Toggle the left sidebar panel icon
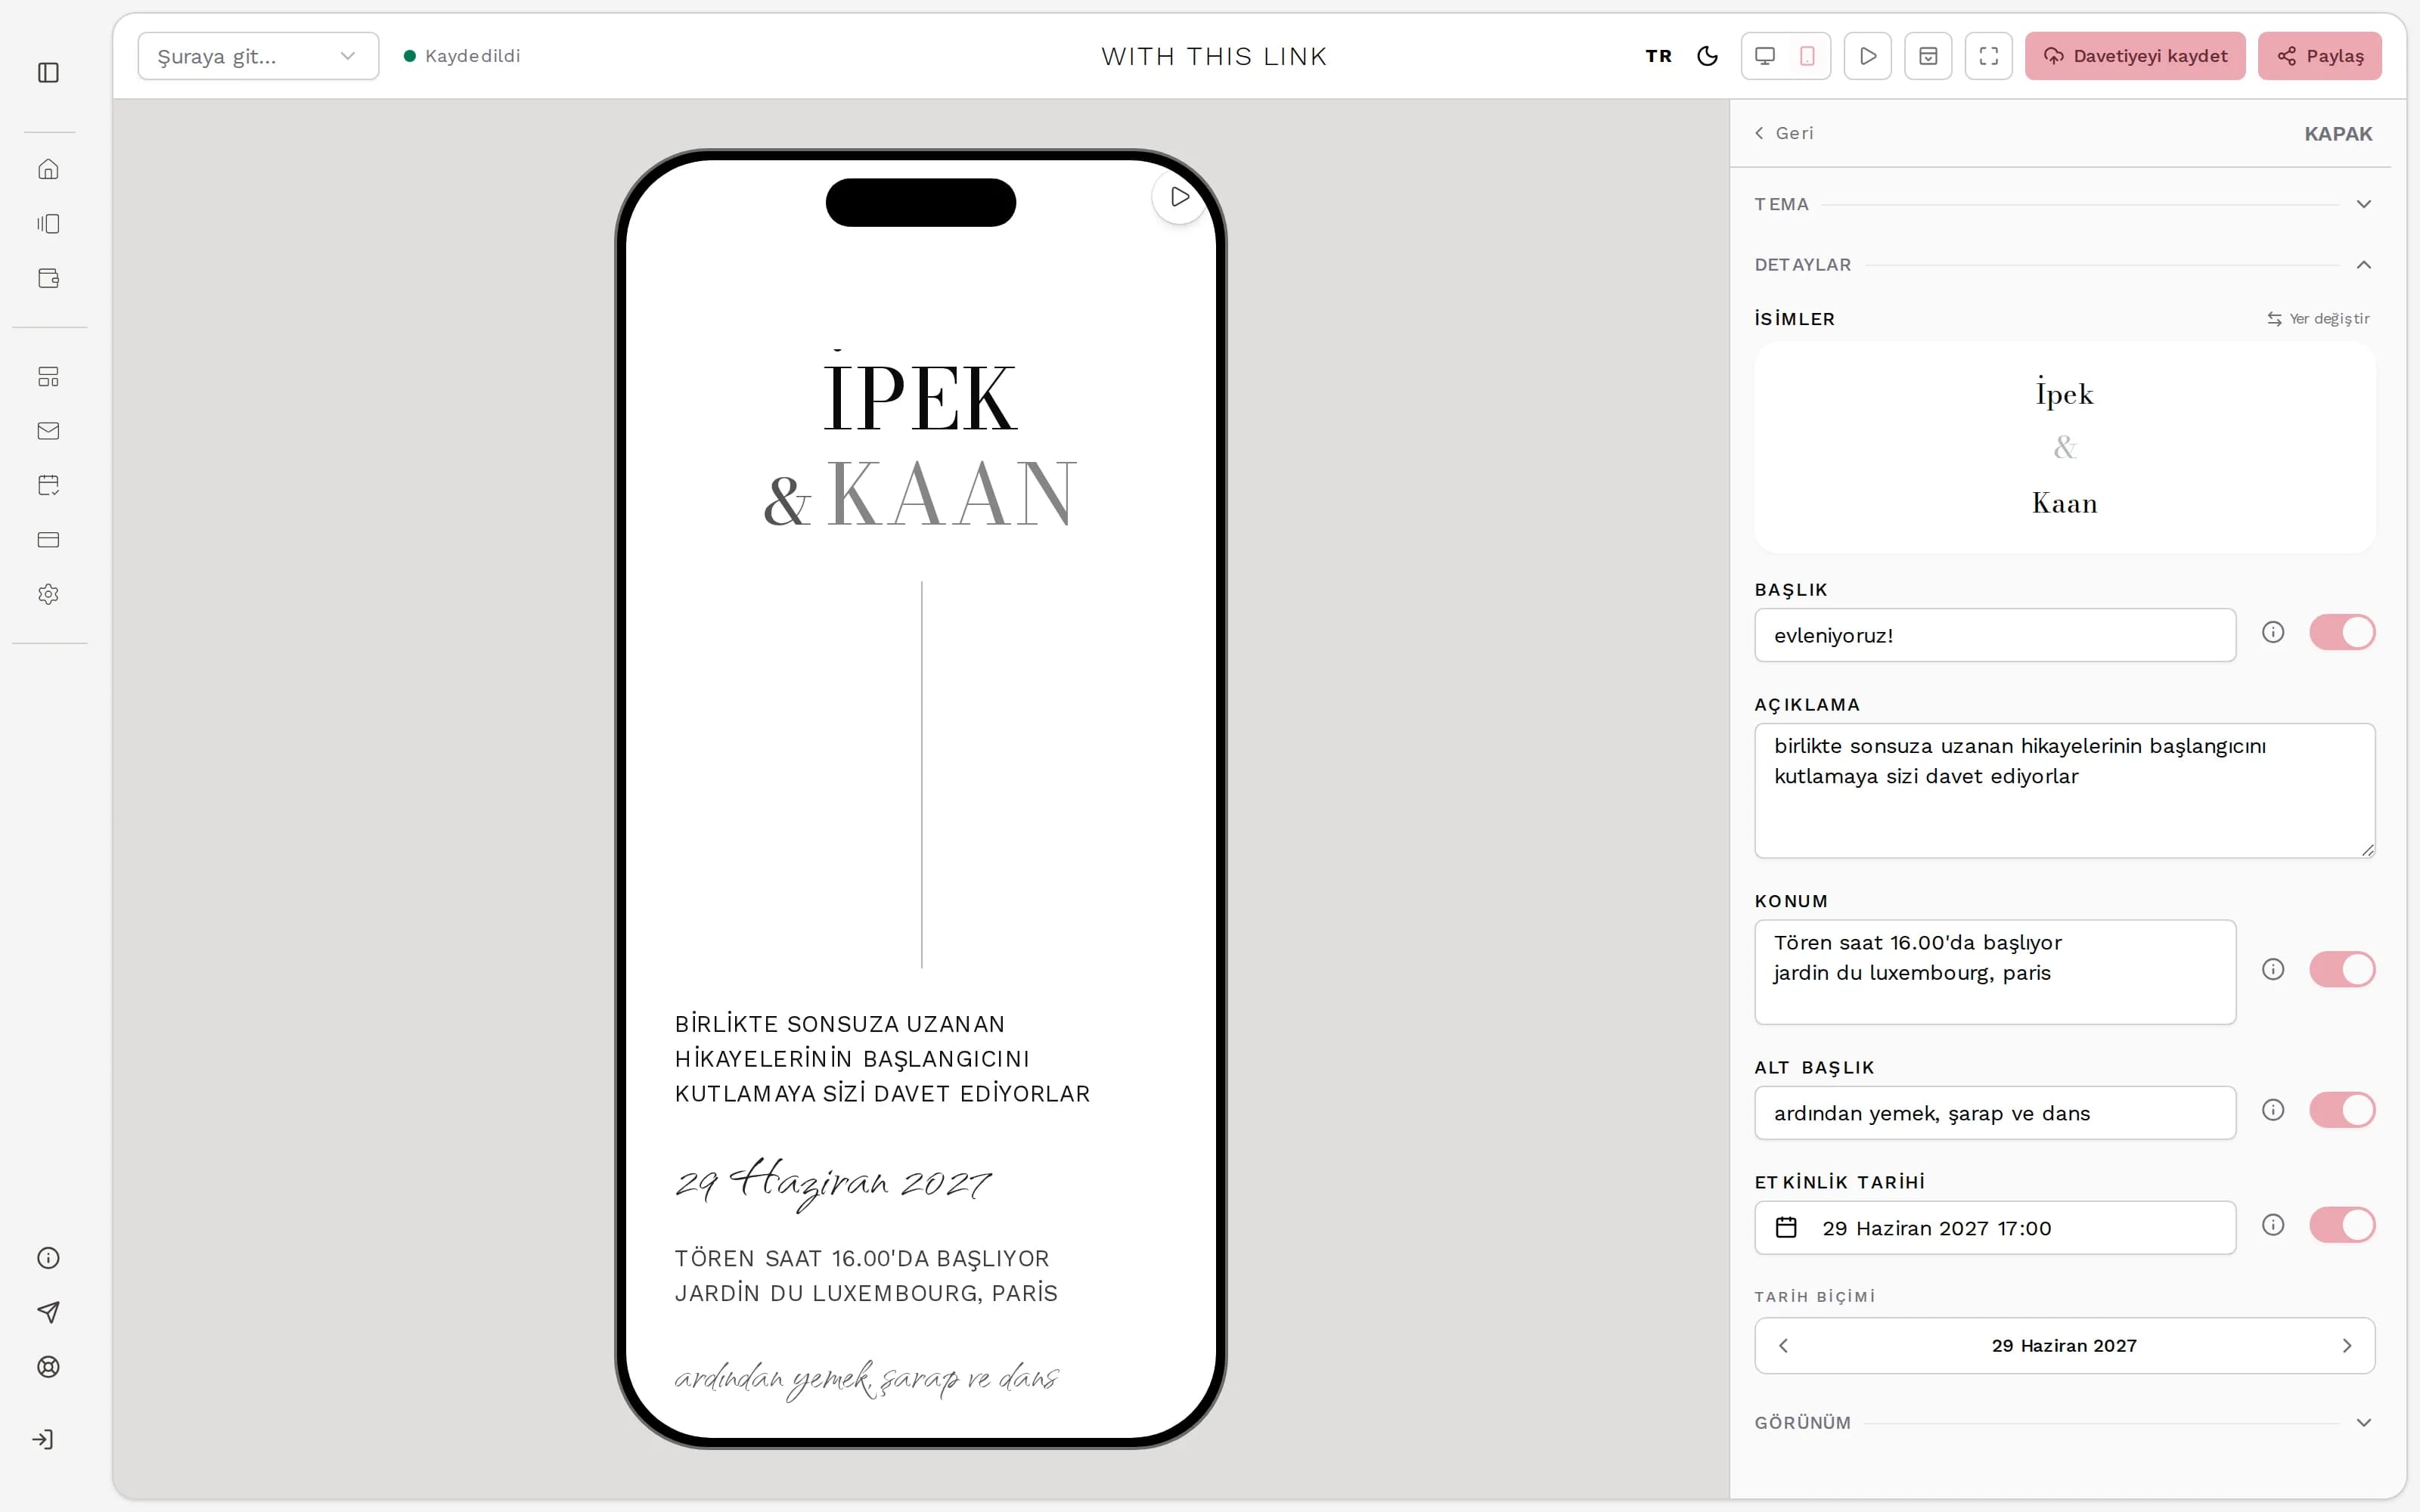Image resolution: width=2420 pixels, height=1512 pixels. pos(48,72)
